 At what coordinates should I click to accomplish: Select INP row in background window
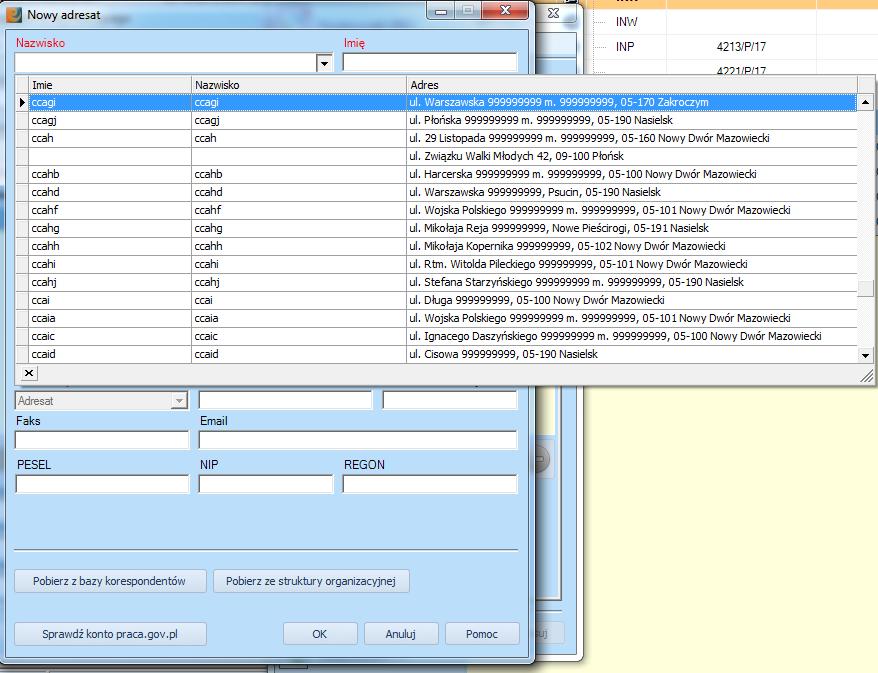coord(625,46)
